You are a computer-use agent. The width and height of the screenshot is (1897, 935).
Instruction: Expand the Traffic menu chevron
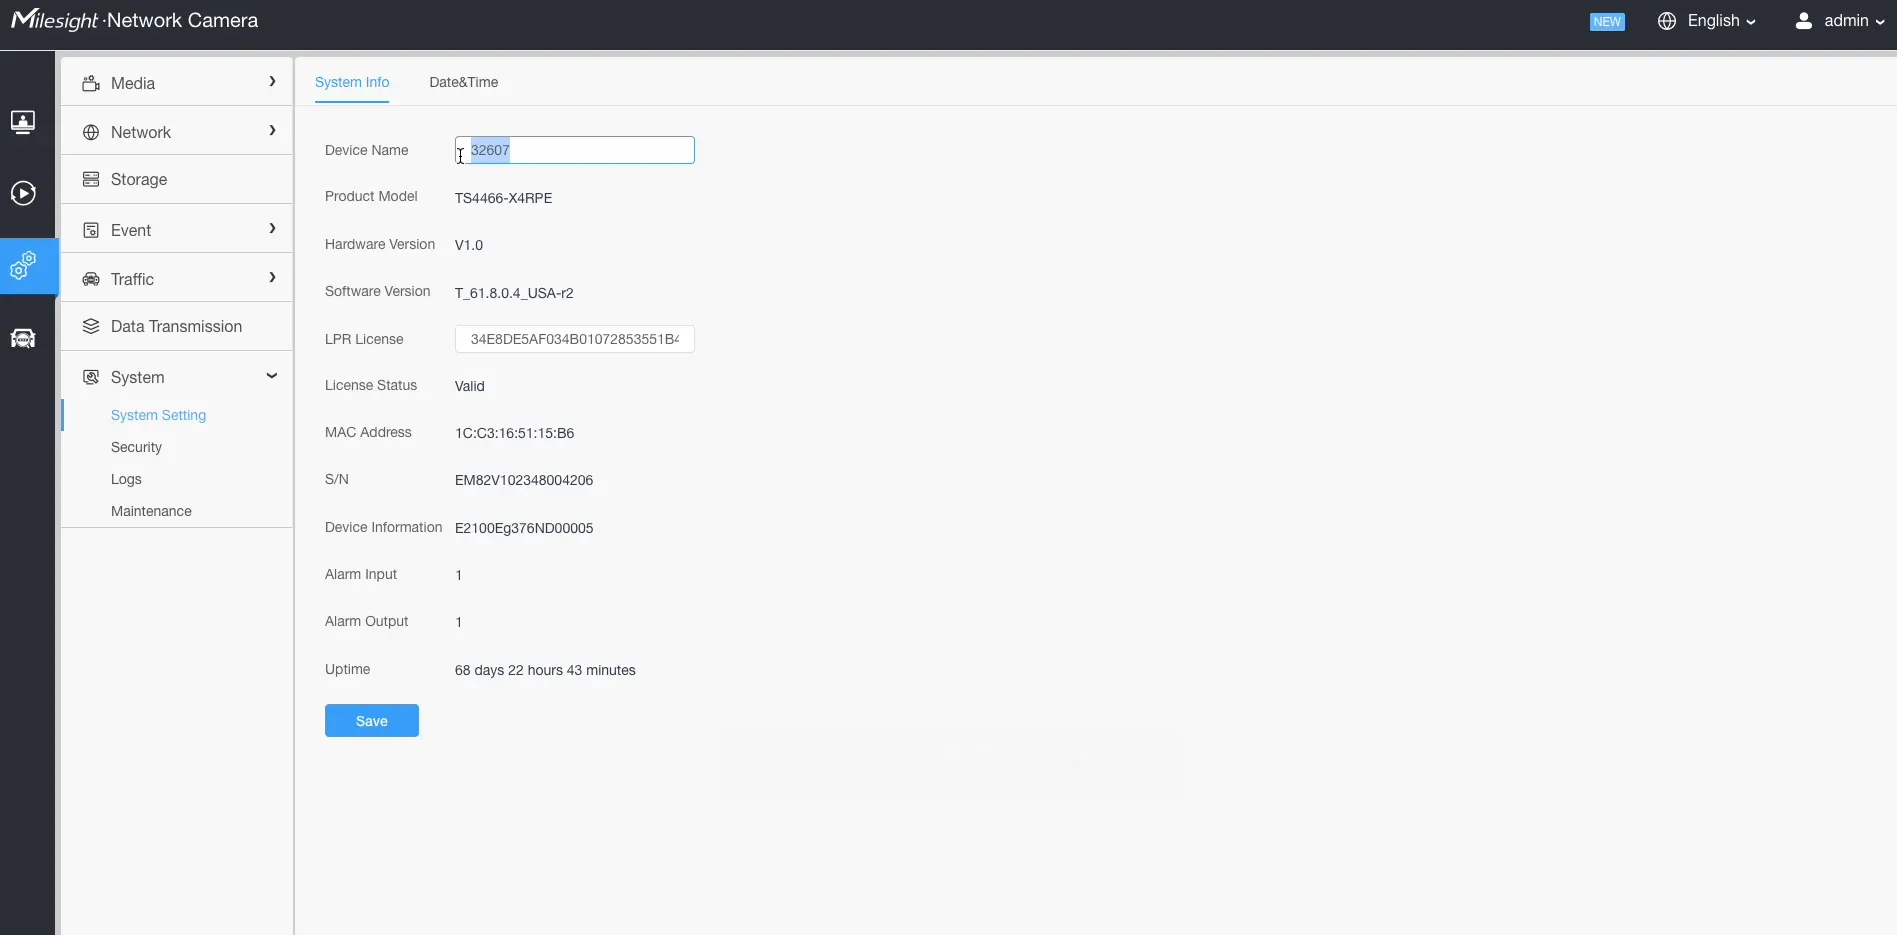(x=271, y=278)
